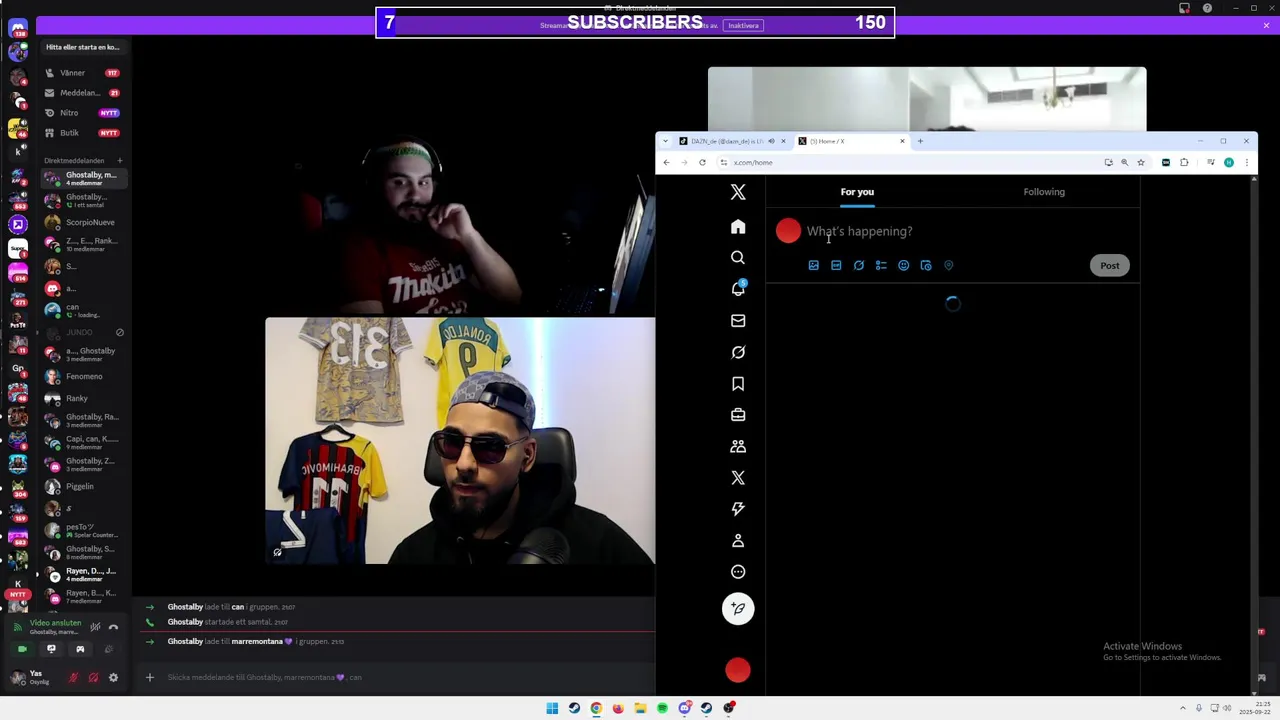Share your screen in Discord
This screenshot has width=1280, height=720.
click(x=51, y=649)
